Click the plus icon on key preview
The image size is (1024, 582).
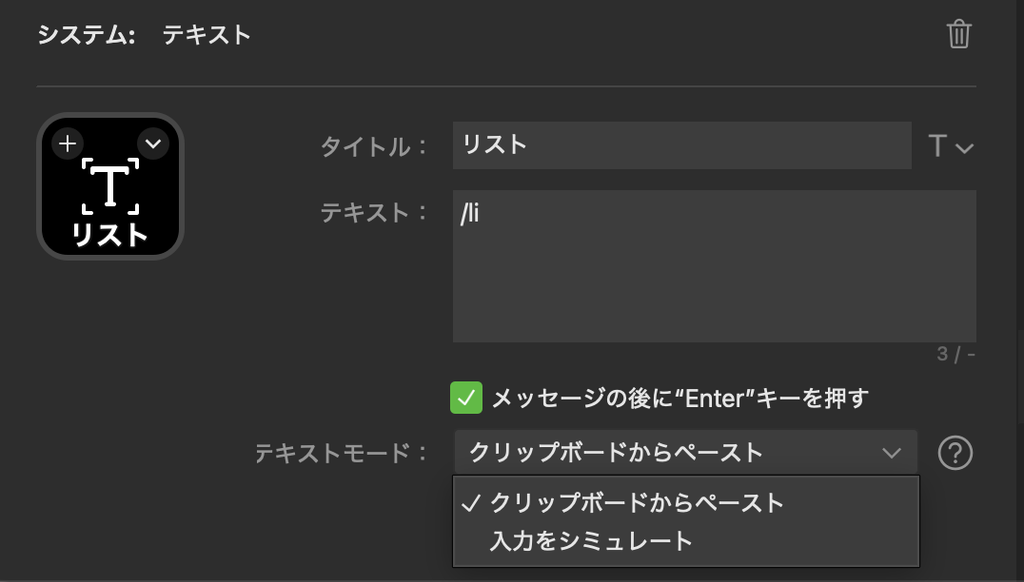[x=67, y=144]
